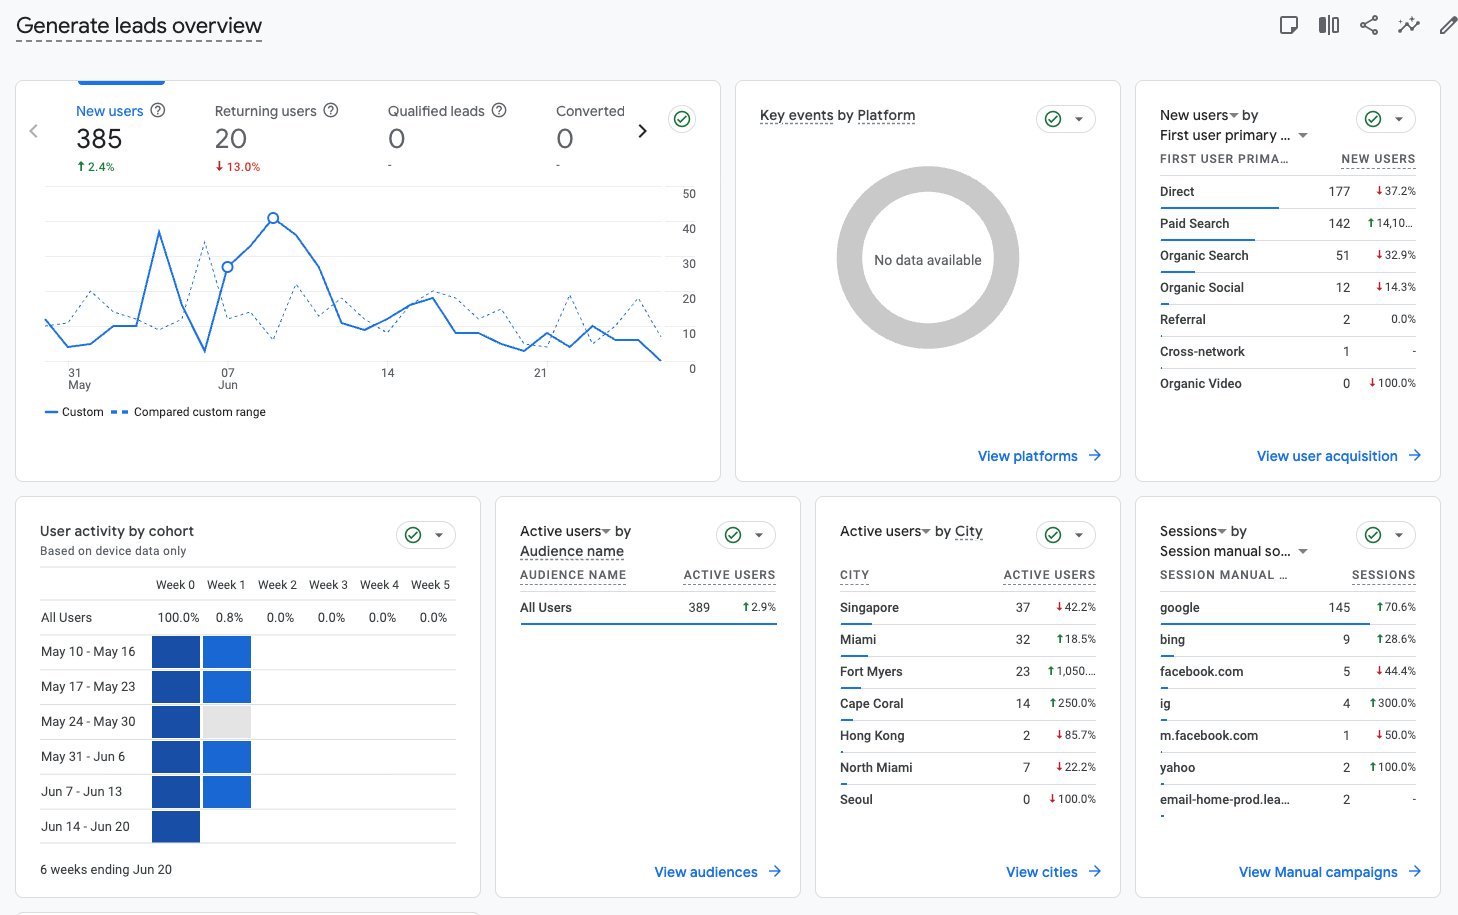Viewport: 1458px width, 915px height.
Task: Click the May 10 - May 16 Week 0 cohort cell
Action: [176, 652]
